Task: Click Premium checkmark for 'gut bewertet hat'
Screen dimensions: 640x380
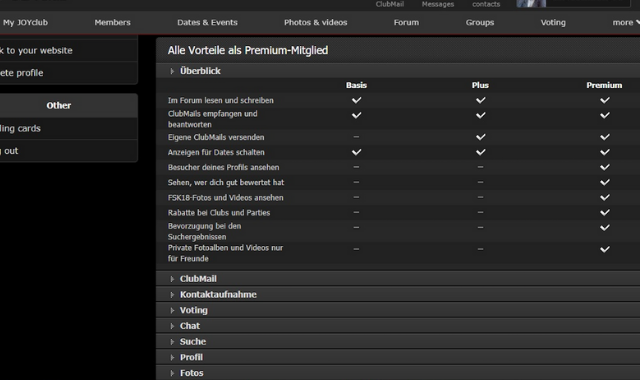Action: click(604, 182)
